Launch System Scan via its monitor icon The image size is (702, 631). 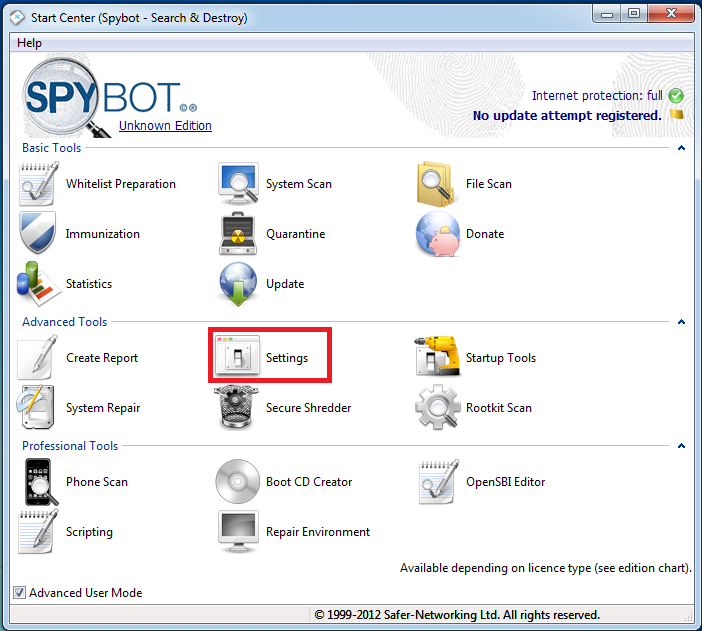pos(238,184)
